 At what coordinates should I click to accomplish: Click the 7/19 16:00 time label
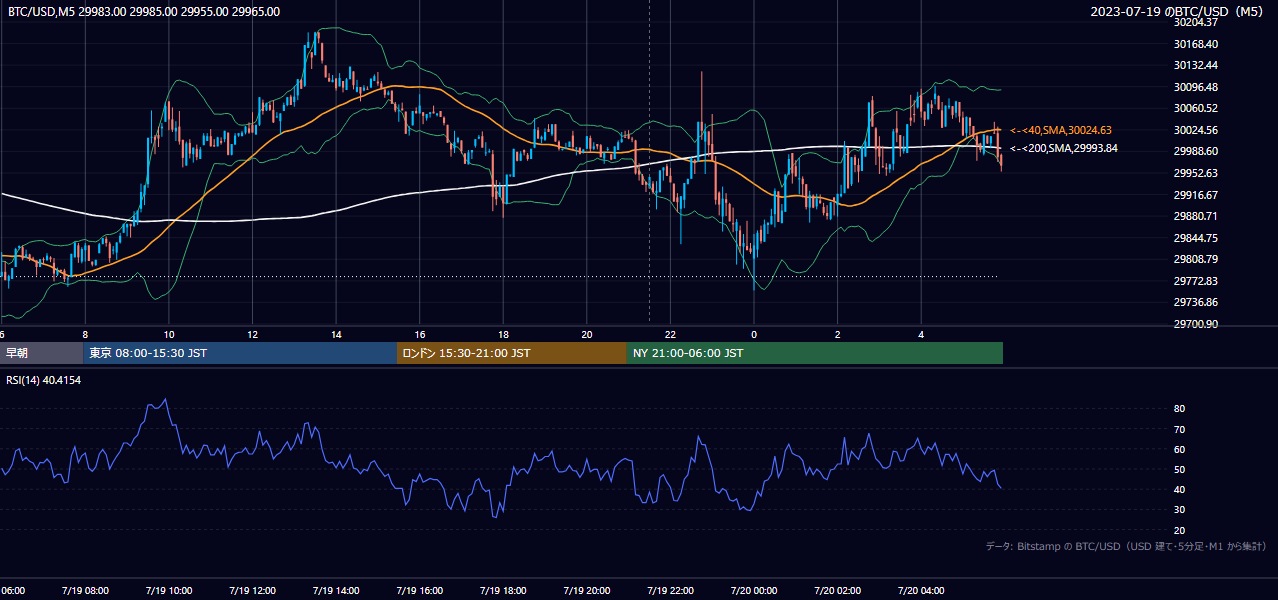(x=419, y=591)
